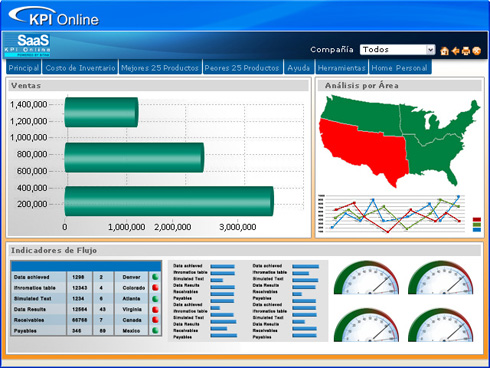Open the Mejores 25 Productos tab

160,68
